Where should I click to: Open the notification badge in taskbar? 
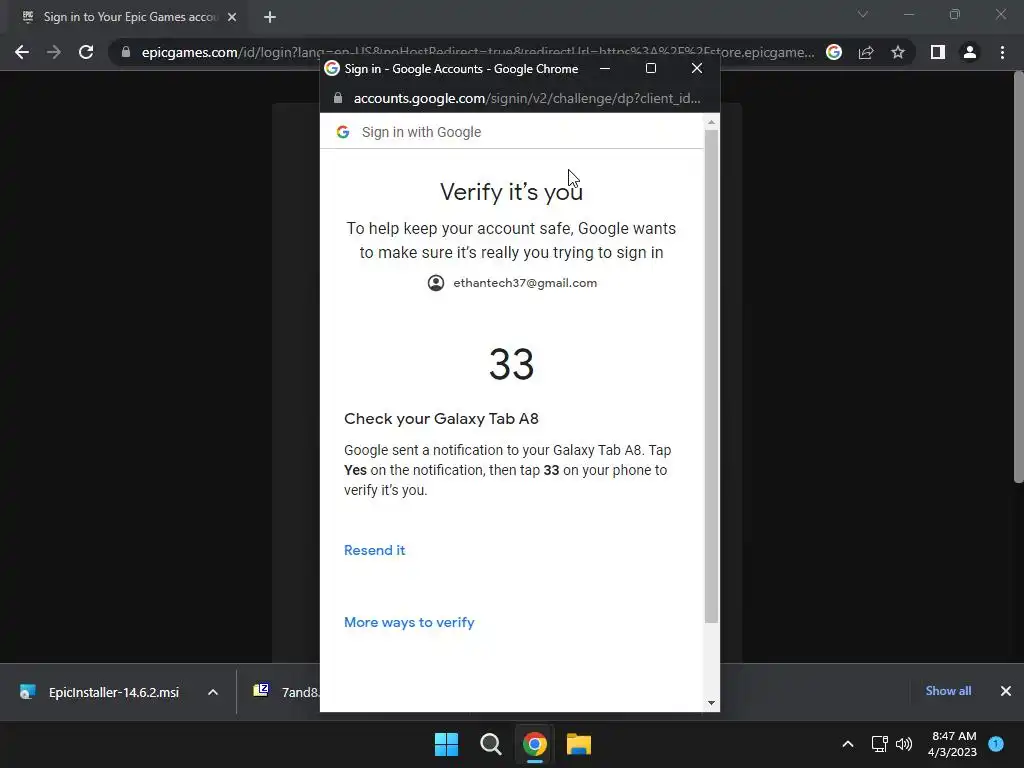coord(996,744)
